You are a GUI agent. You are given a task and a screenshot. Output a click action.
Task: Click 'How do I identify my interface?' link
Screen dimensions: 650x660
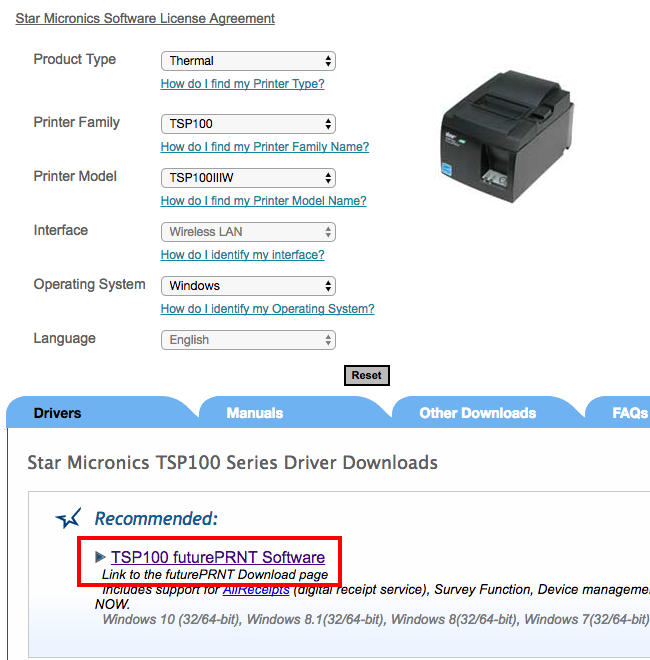(242, 255)
